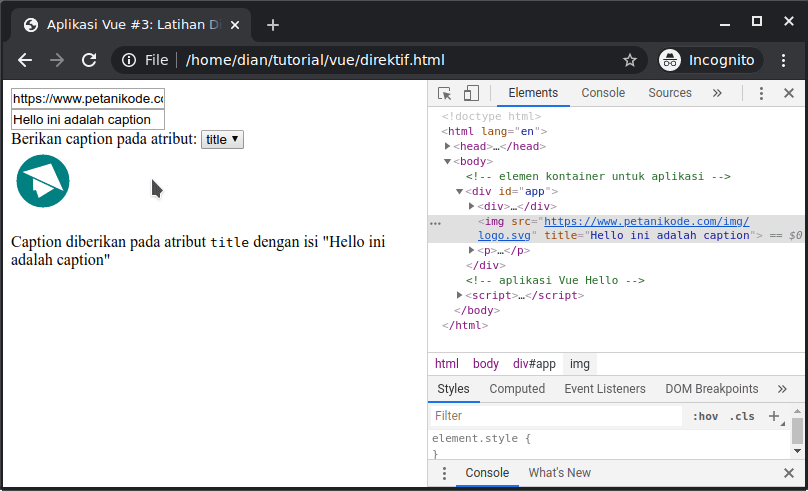
Task: Toggle the device toolbar icon
Action: [x=471, y=93]
